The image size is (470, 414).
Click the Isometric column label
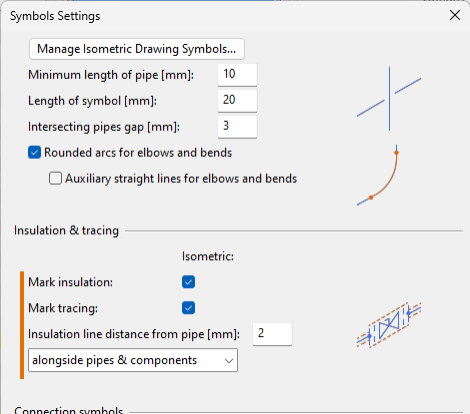[x=208, y=256]
